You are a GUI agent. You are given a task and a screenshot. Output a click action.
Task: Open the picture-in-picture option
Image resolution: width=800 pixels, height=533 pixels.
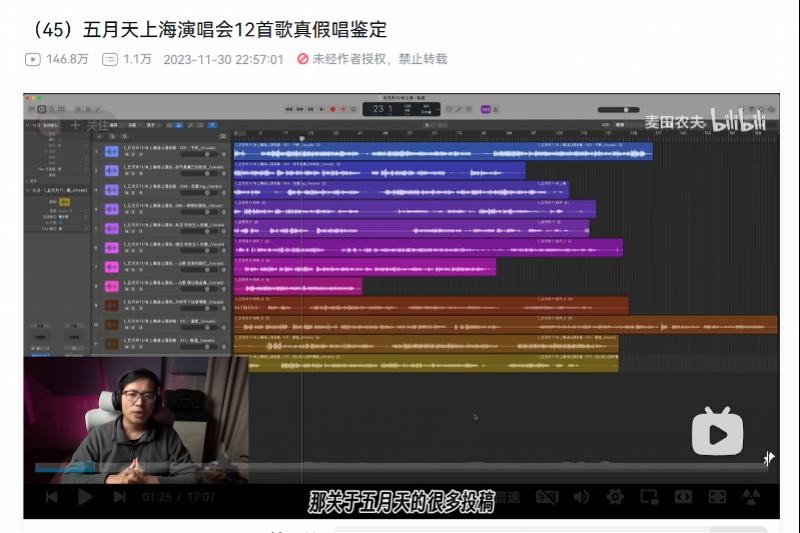[649, 497]
